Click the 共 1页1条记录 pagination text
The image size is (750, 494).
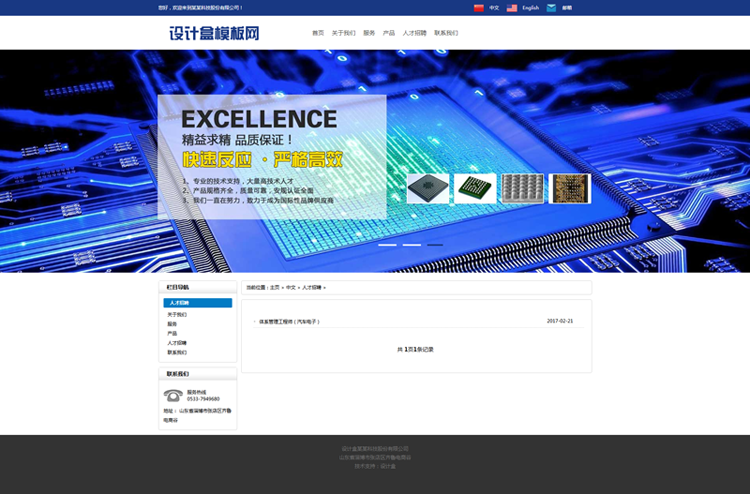pyautogui.click(x=415, y=350)
